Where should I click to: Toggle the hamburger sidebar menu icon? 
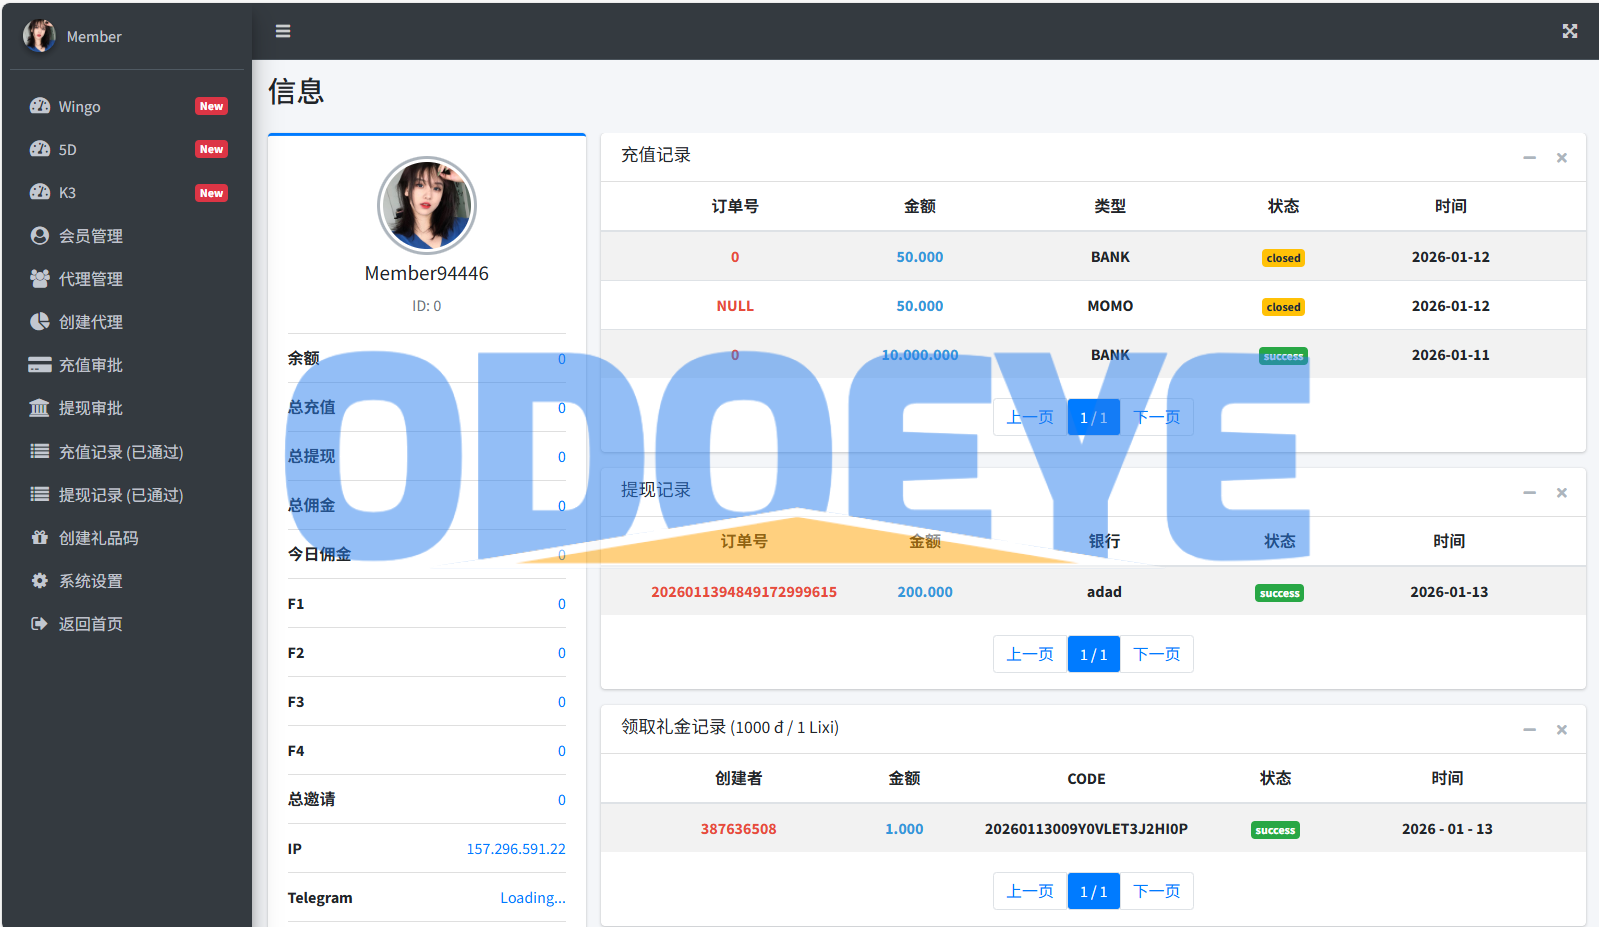(283, 31)
